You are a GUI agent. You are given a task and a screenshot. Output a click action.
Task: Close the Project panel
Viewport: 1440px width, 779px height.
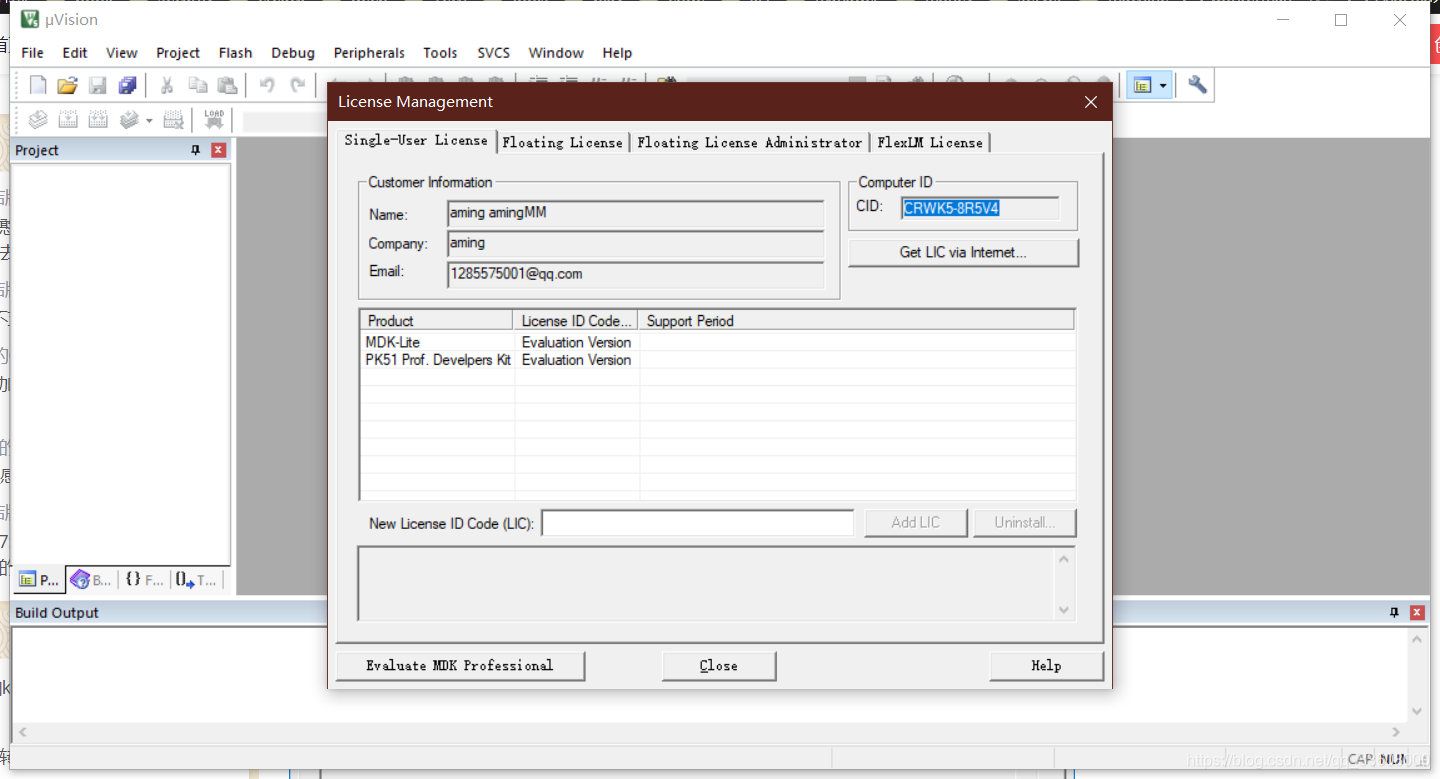pyautogui.click(x=218, y=150)
